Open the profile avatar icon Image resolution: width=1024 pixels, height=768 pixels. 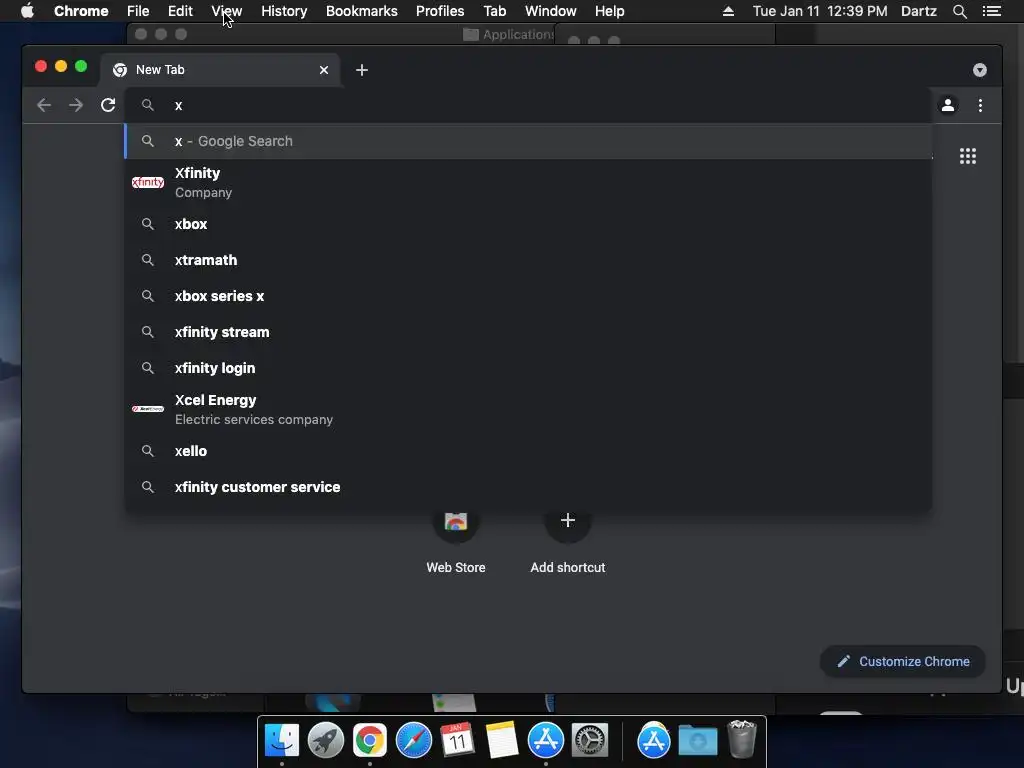tap(948, 105)
